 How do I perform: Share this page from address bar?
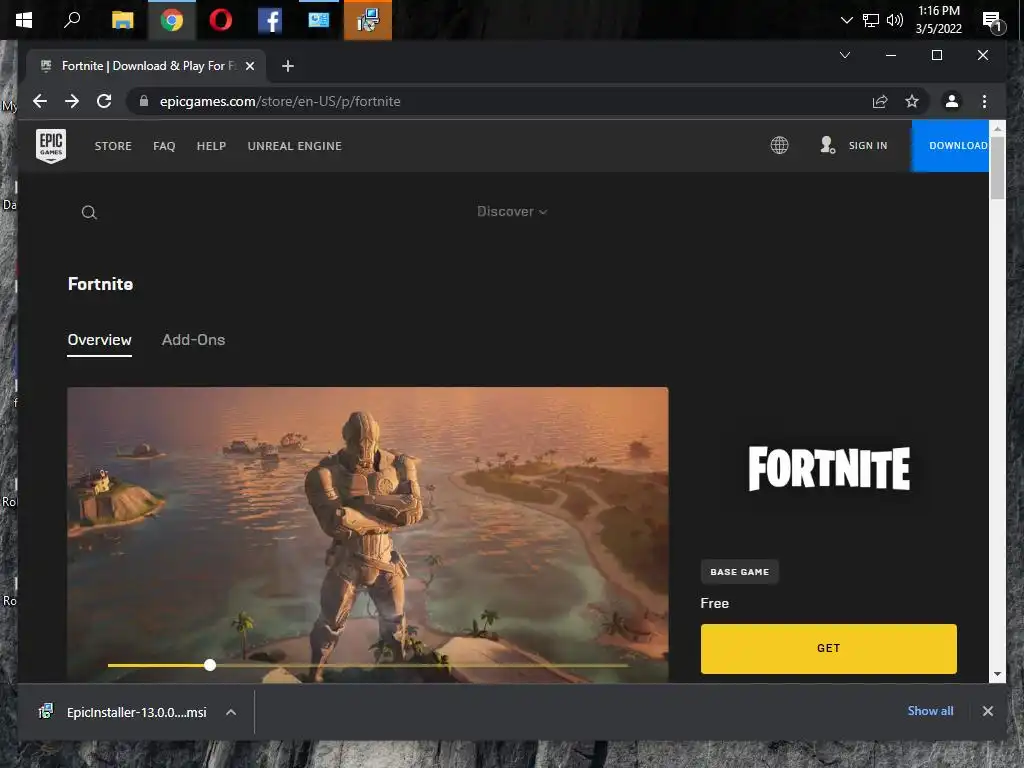click(880, 101)
